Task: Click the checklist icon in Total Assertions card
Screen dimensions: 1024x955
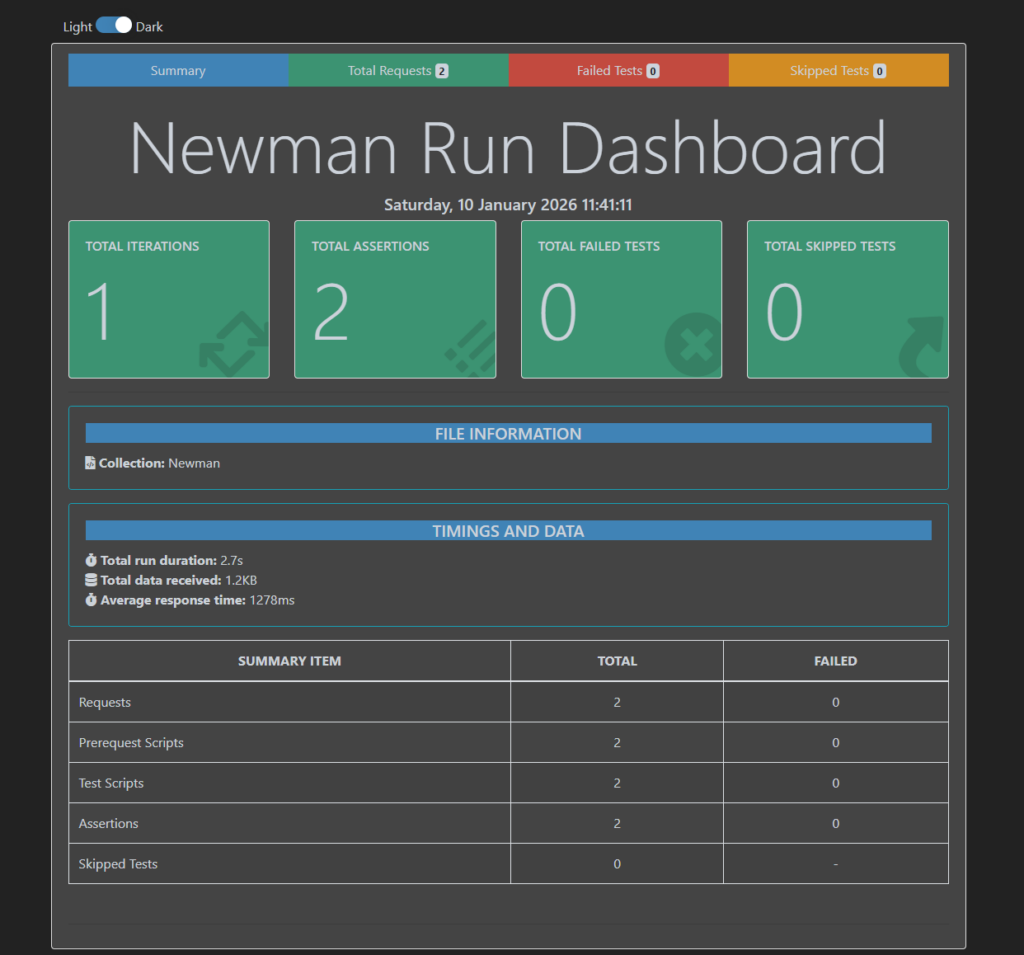Action: coord(469,348)
